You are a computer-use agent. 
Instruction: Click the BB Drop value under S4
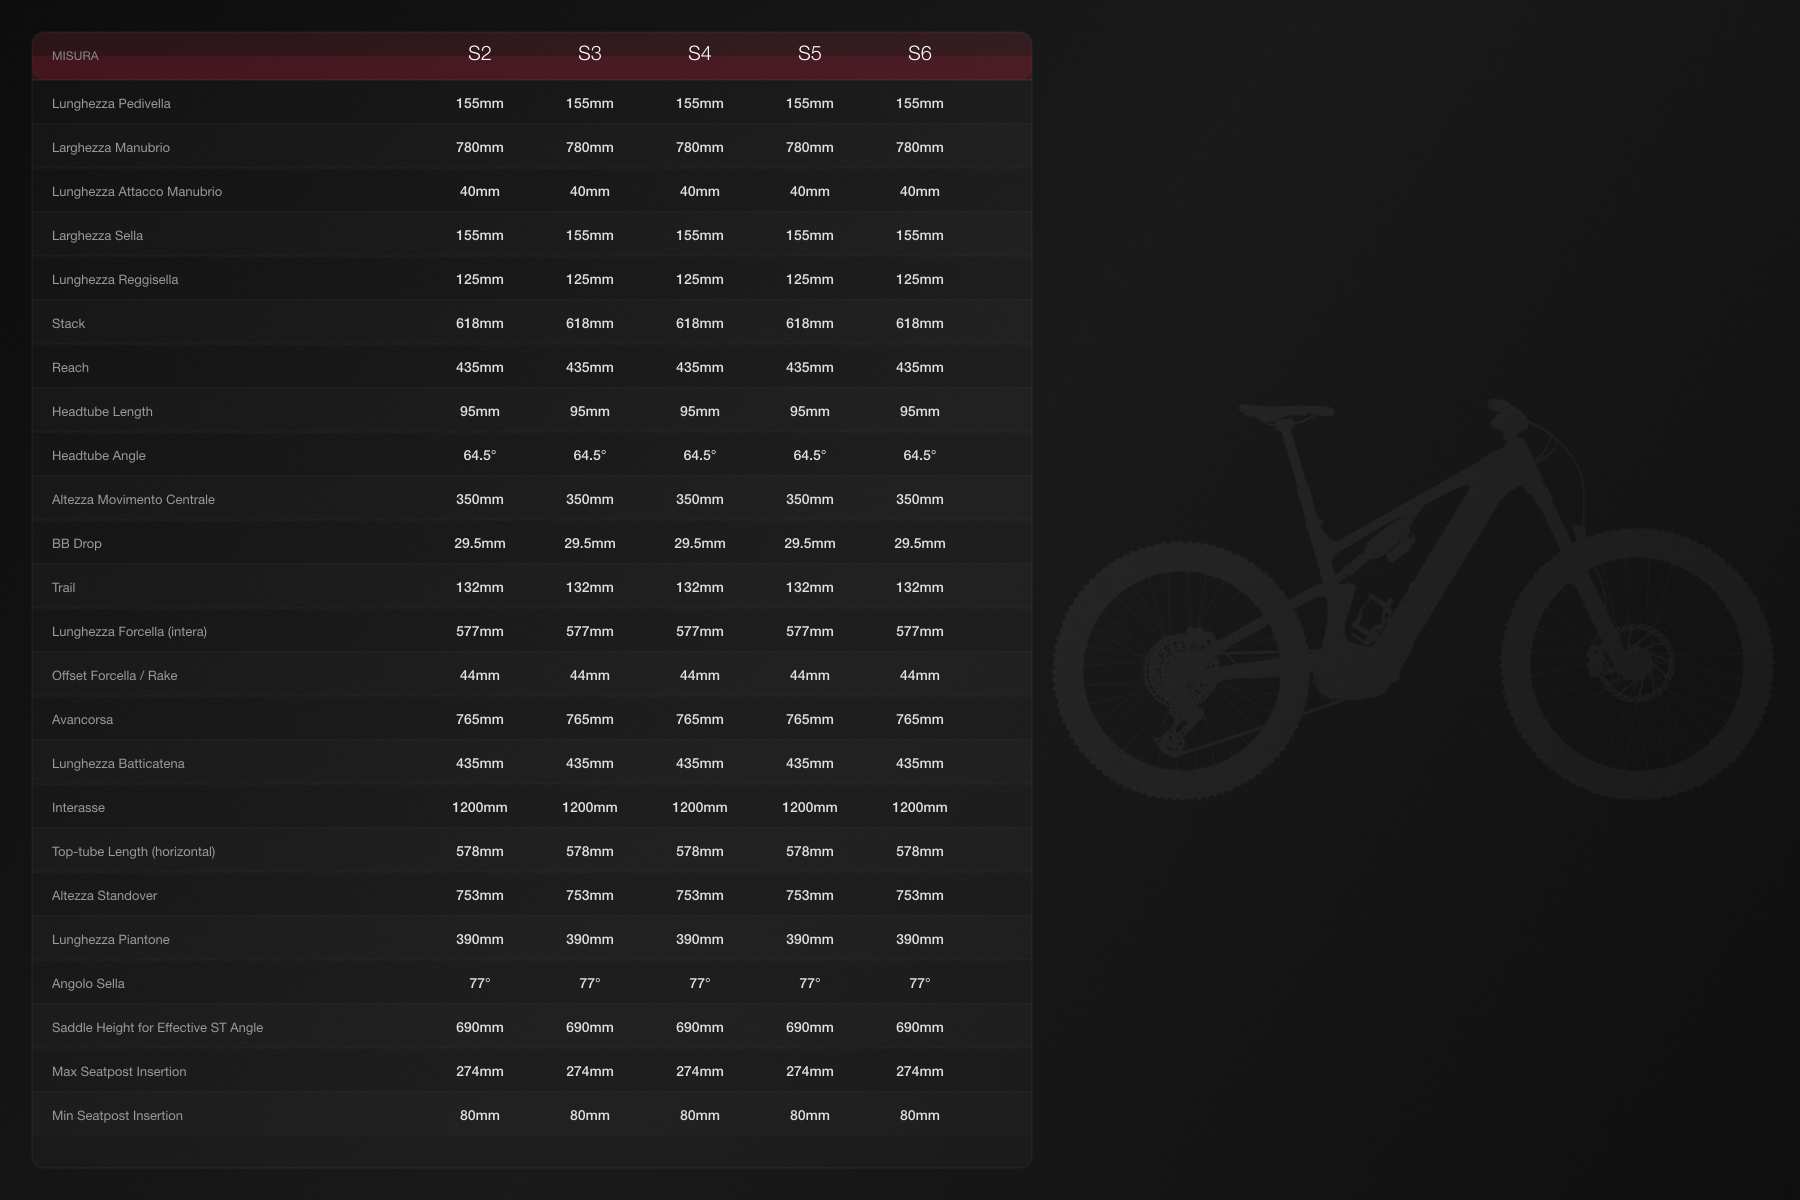tap(699, 544)
